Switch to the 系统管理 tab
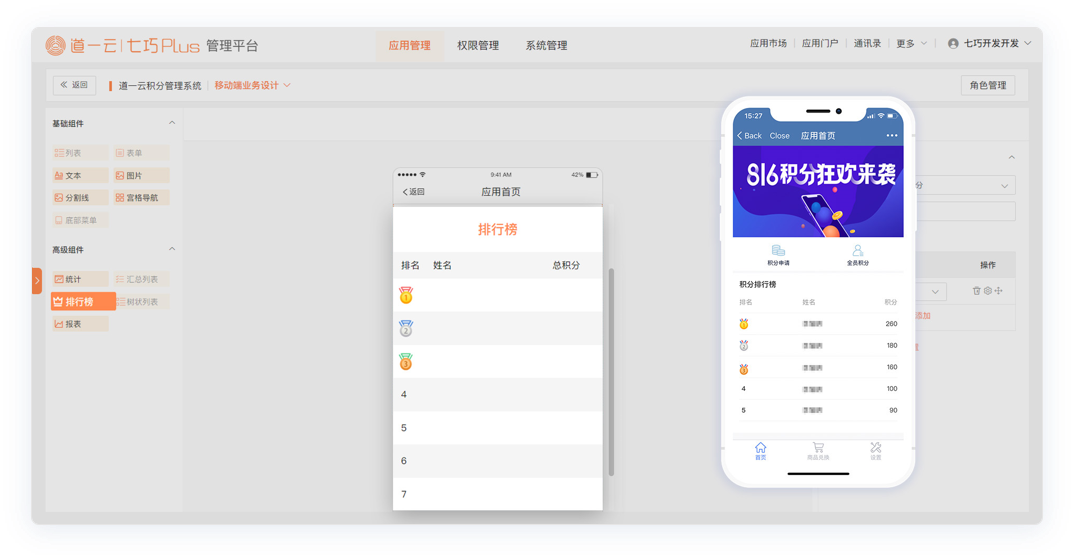The image size is (1074, 560). (546, 46)
